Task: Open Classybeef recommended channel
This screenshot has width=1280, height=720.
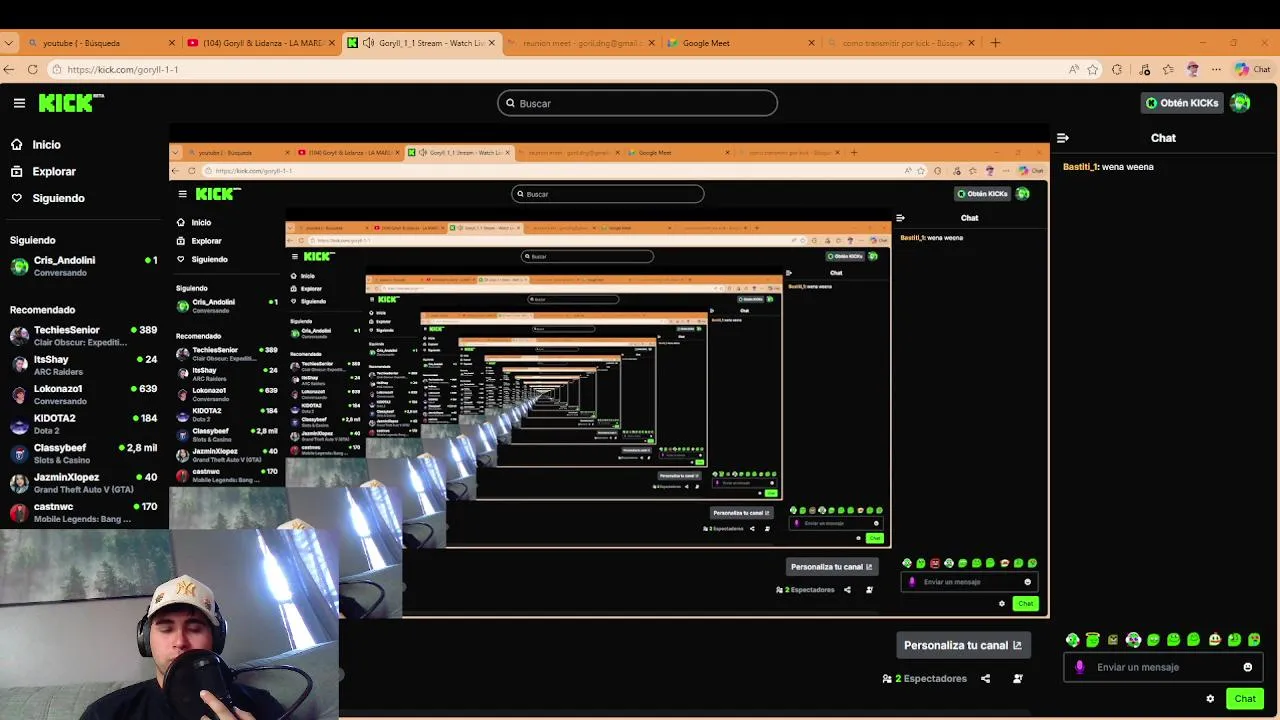Action: click(x=83, y=454)
